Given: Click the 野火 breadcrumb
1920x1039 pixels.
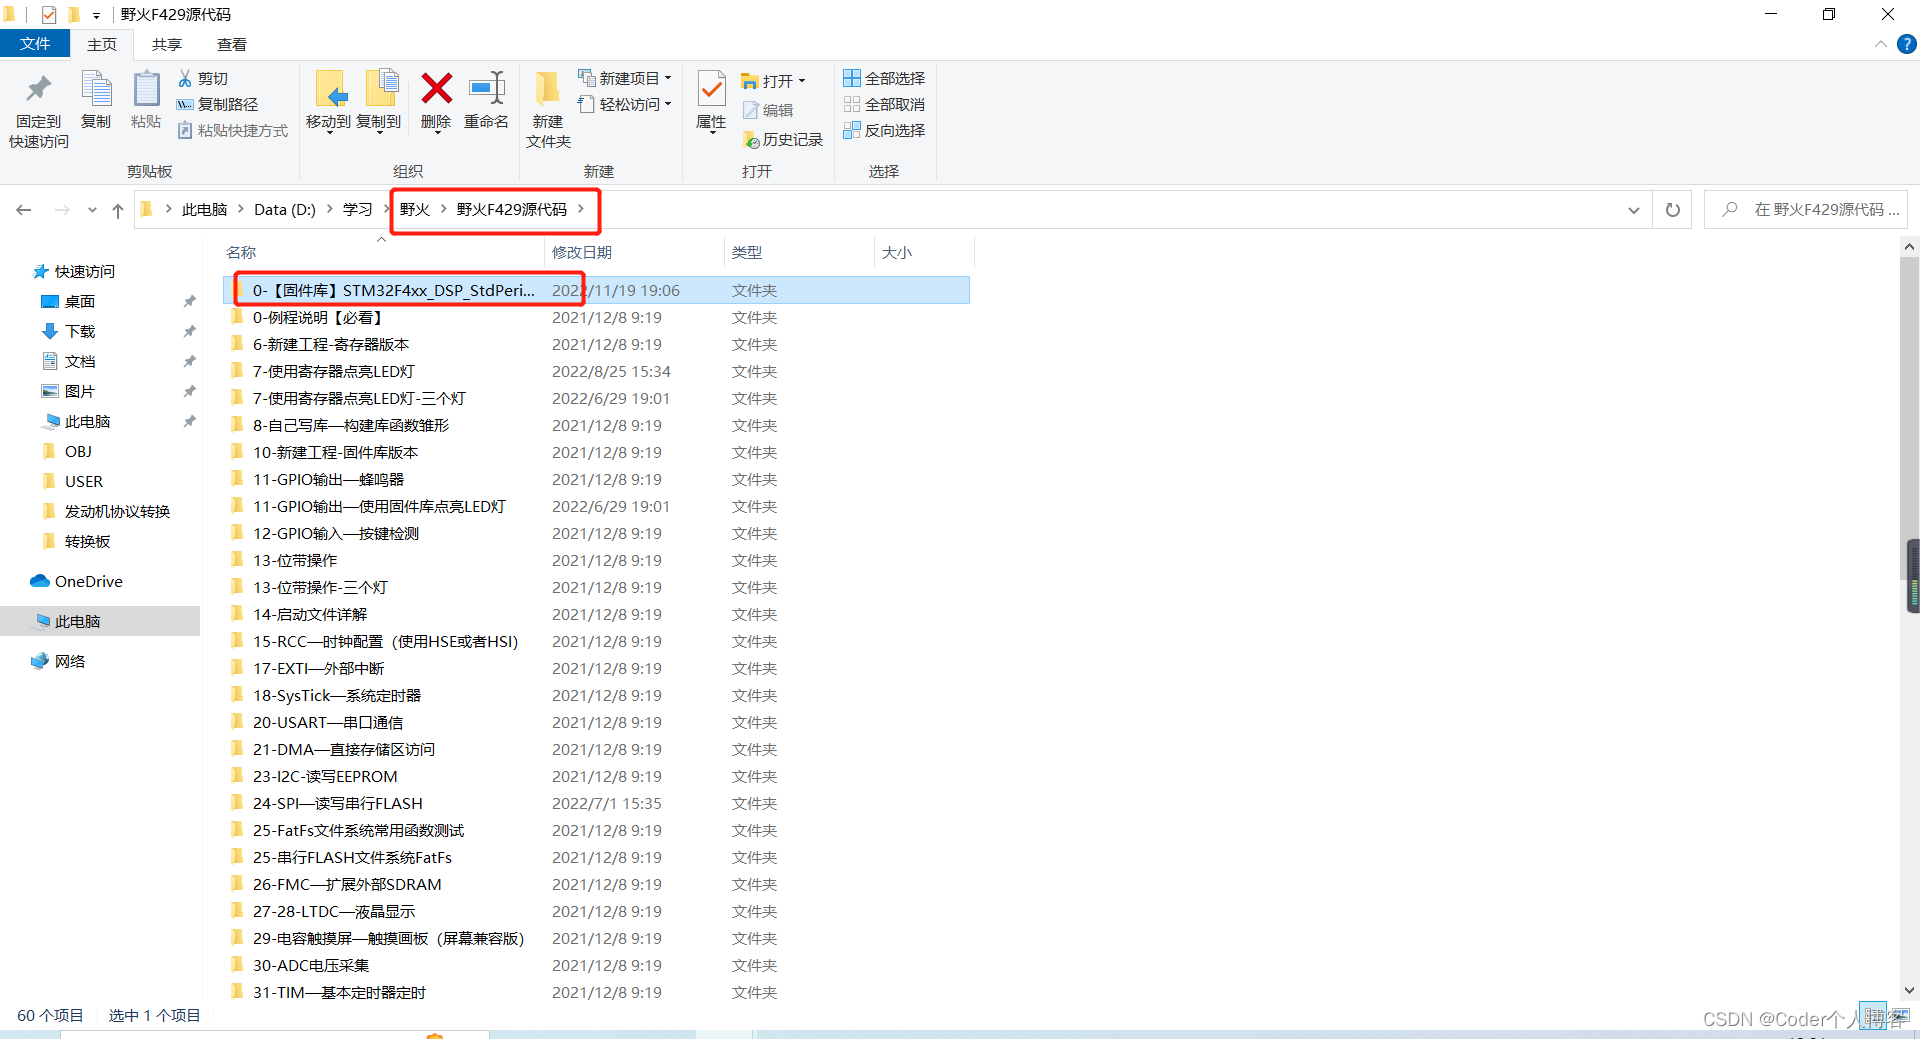Looking at the screenshot, I should point(414,209).
